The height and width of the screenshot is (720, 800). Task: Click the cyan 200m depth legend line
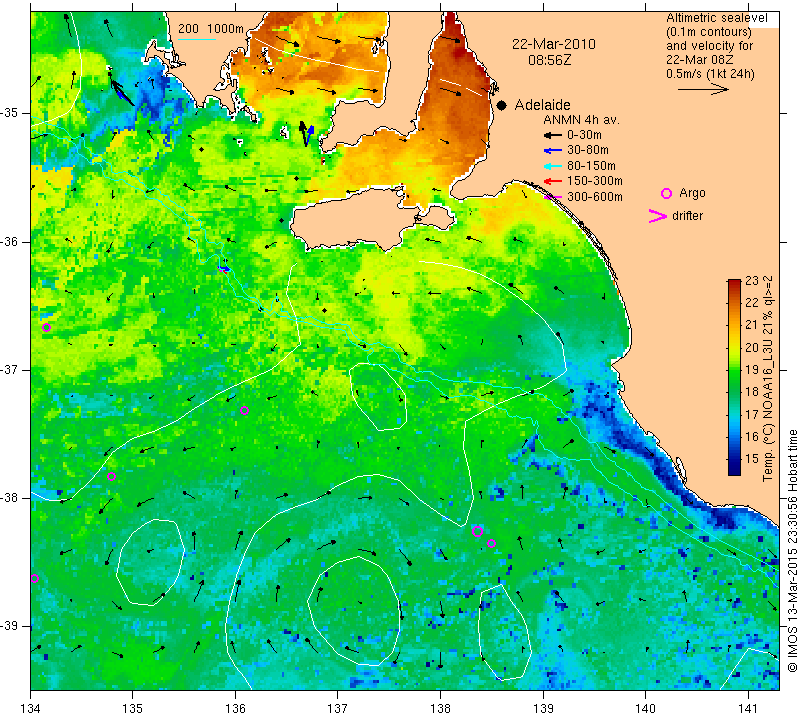pos(197,39)
